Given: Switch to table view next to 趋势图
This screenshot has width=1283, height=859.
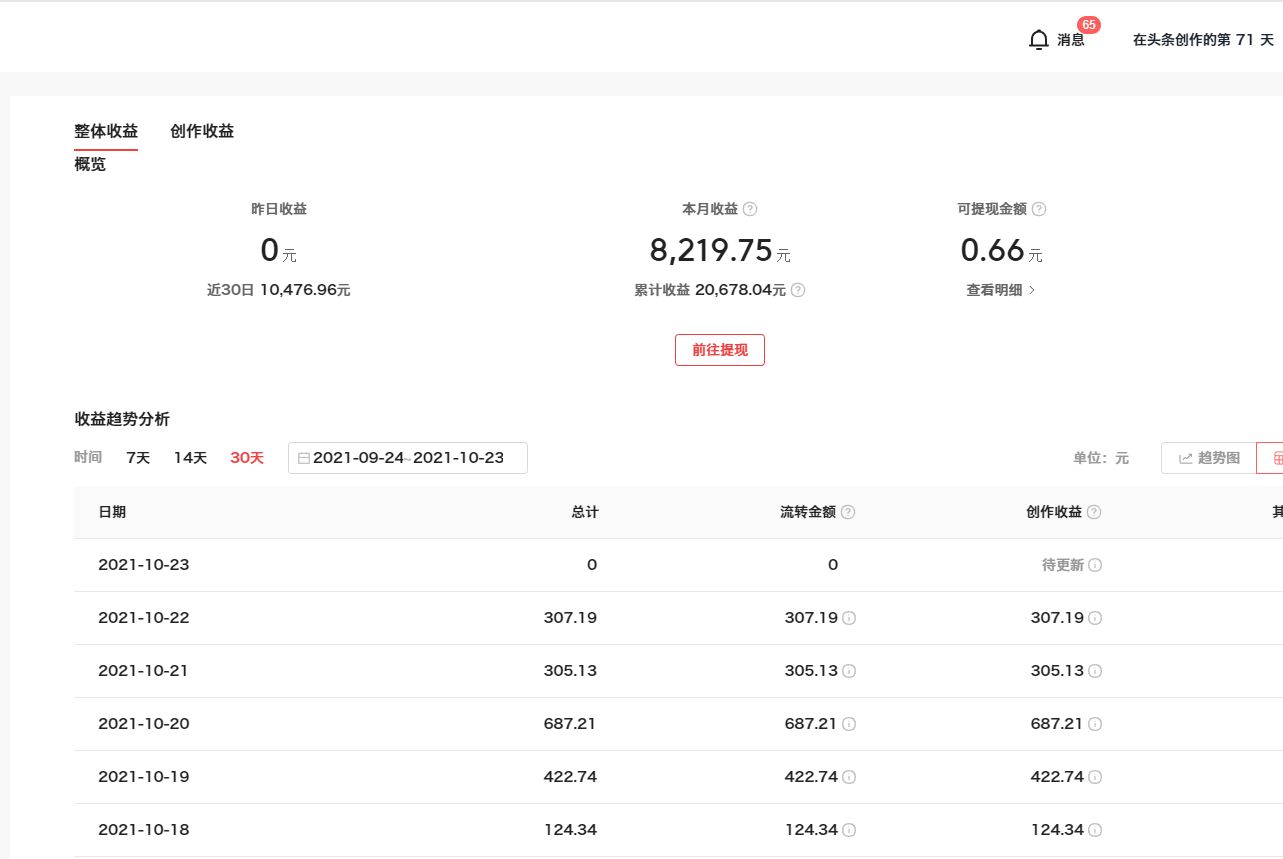Looking at the screenshot, I should 1272,458.
